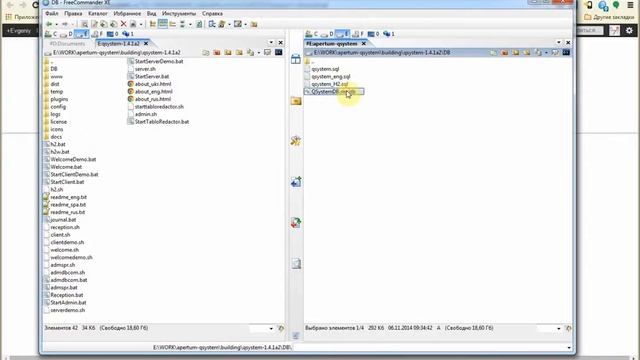Open the left panel tab list dropdown

pos(271,42)
